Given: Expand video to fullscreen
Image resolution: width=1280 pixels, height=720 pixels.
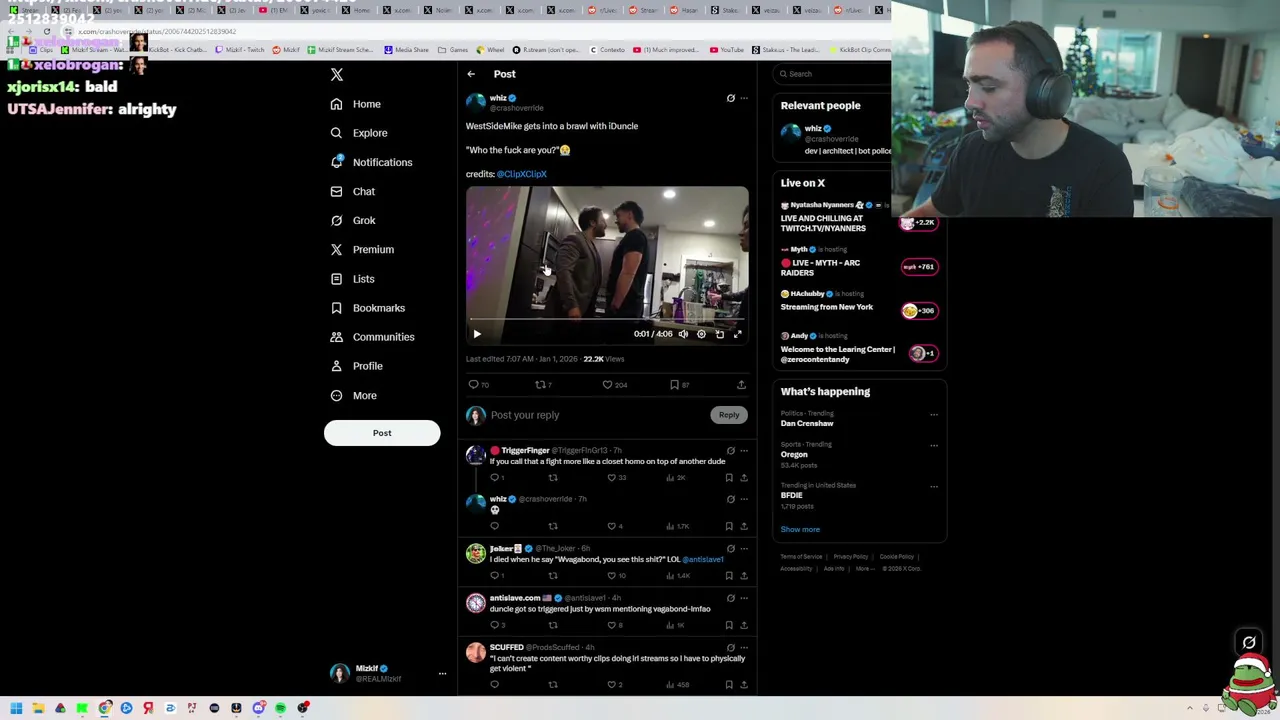Looking at the screenshot, I should click(737, 334).
